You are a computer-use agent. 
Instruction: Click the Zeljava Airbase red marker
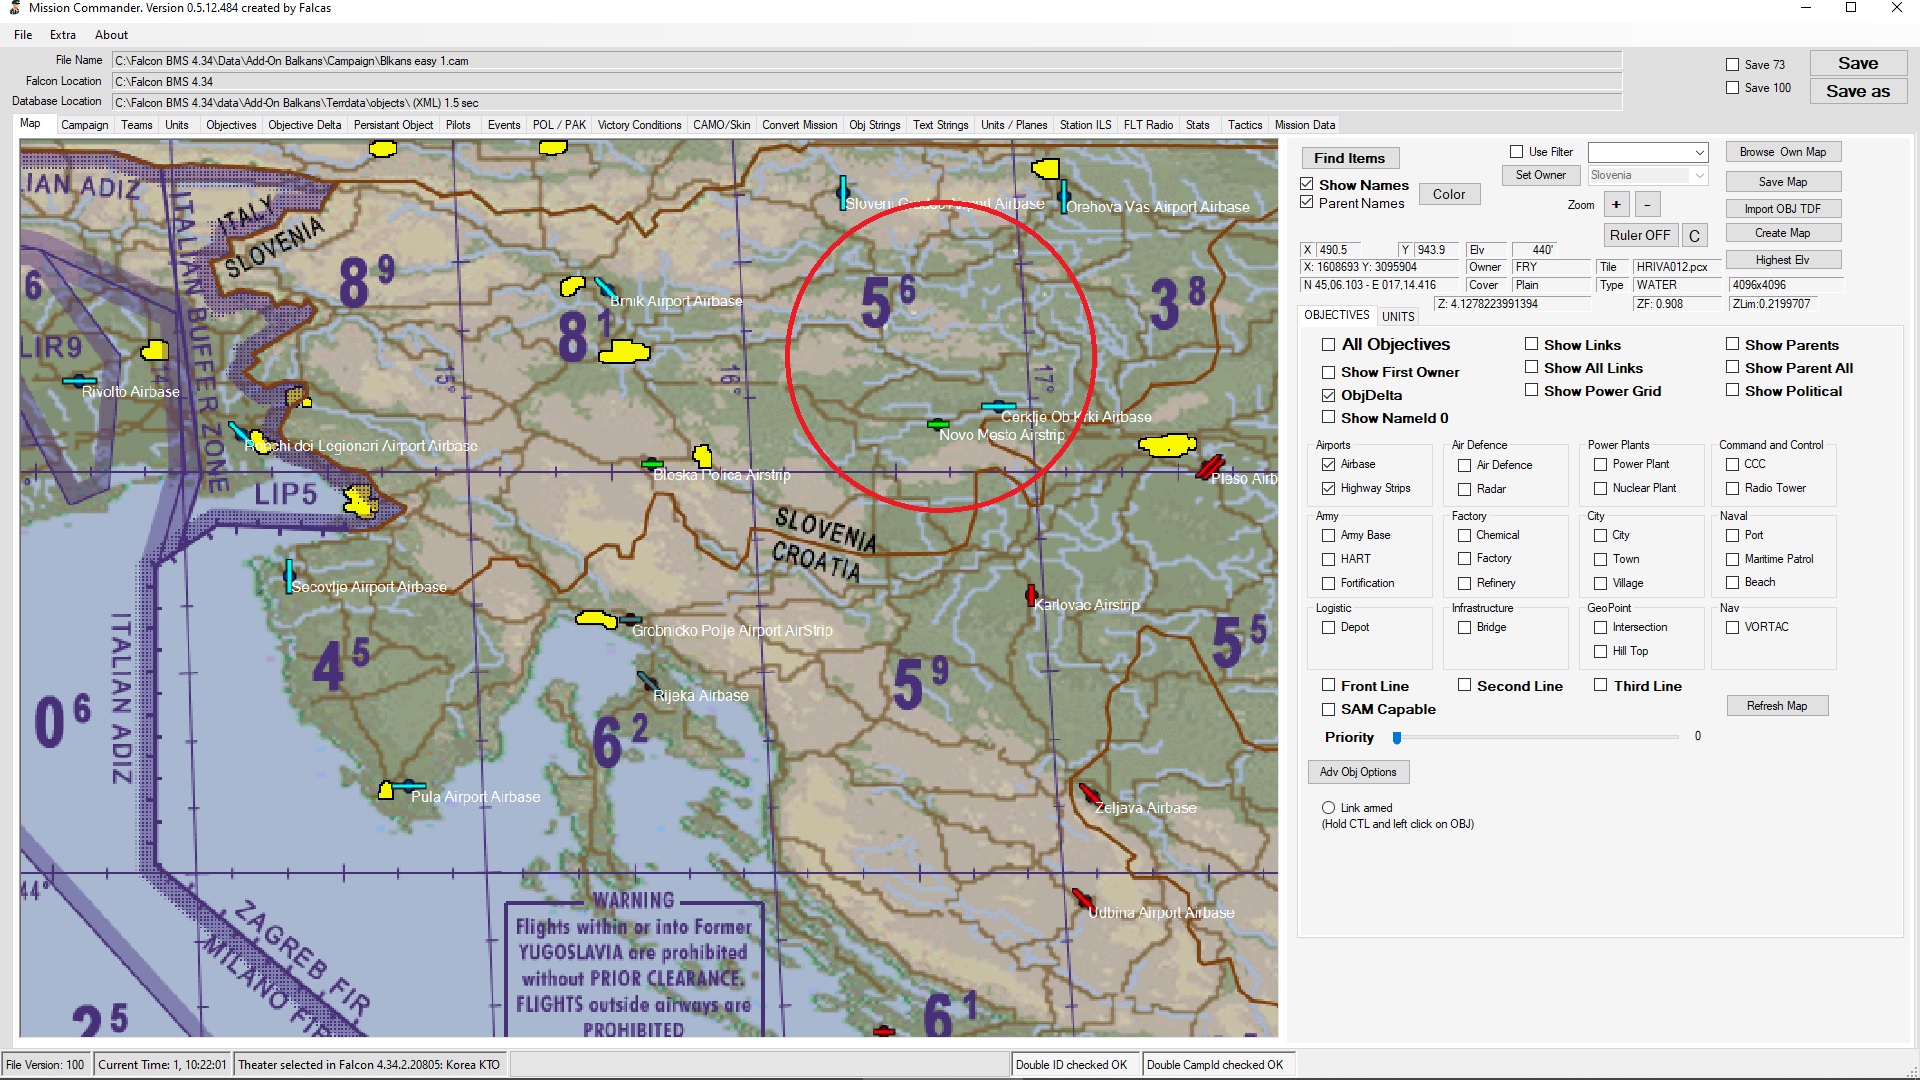[x=1089, y=794]
